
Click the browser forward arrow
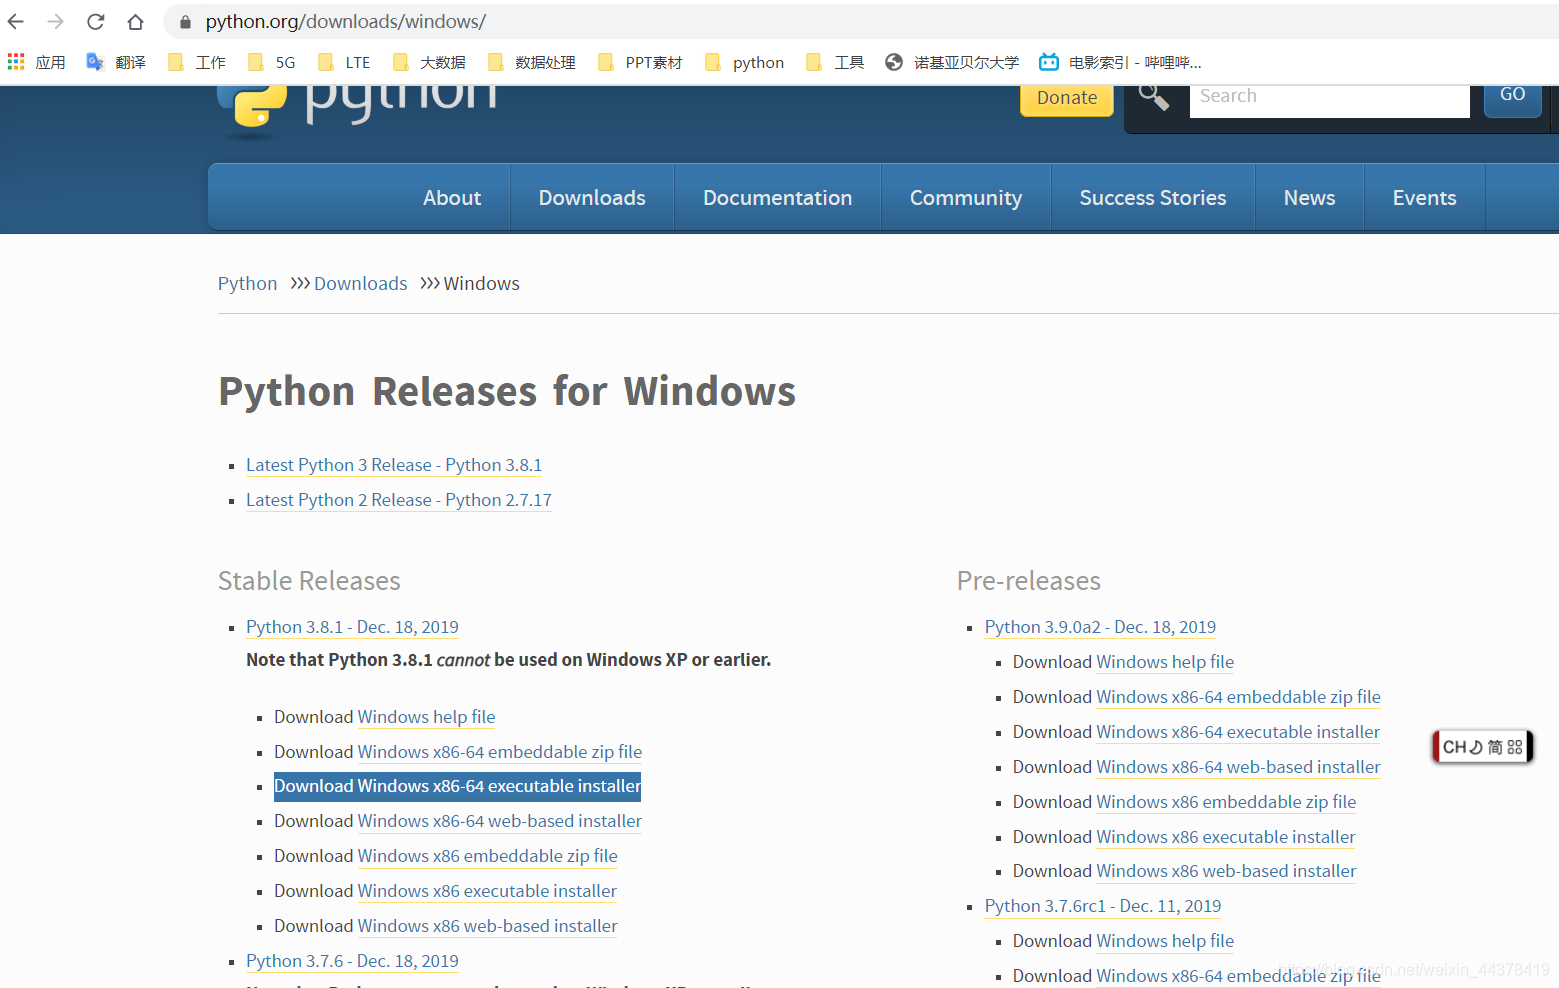point(55,21)
